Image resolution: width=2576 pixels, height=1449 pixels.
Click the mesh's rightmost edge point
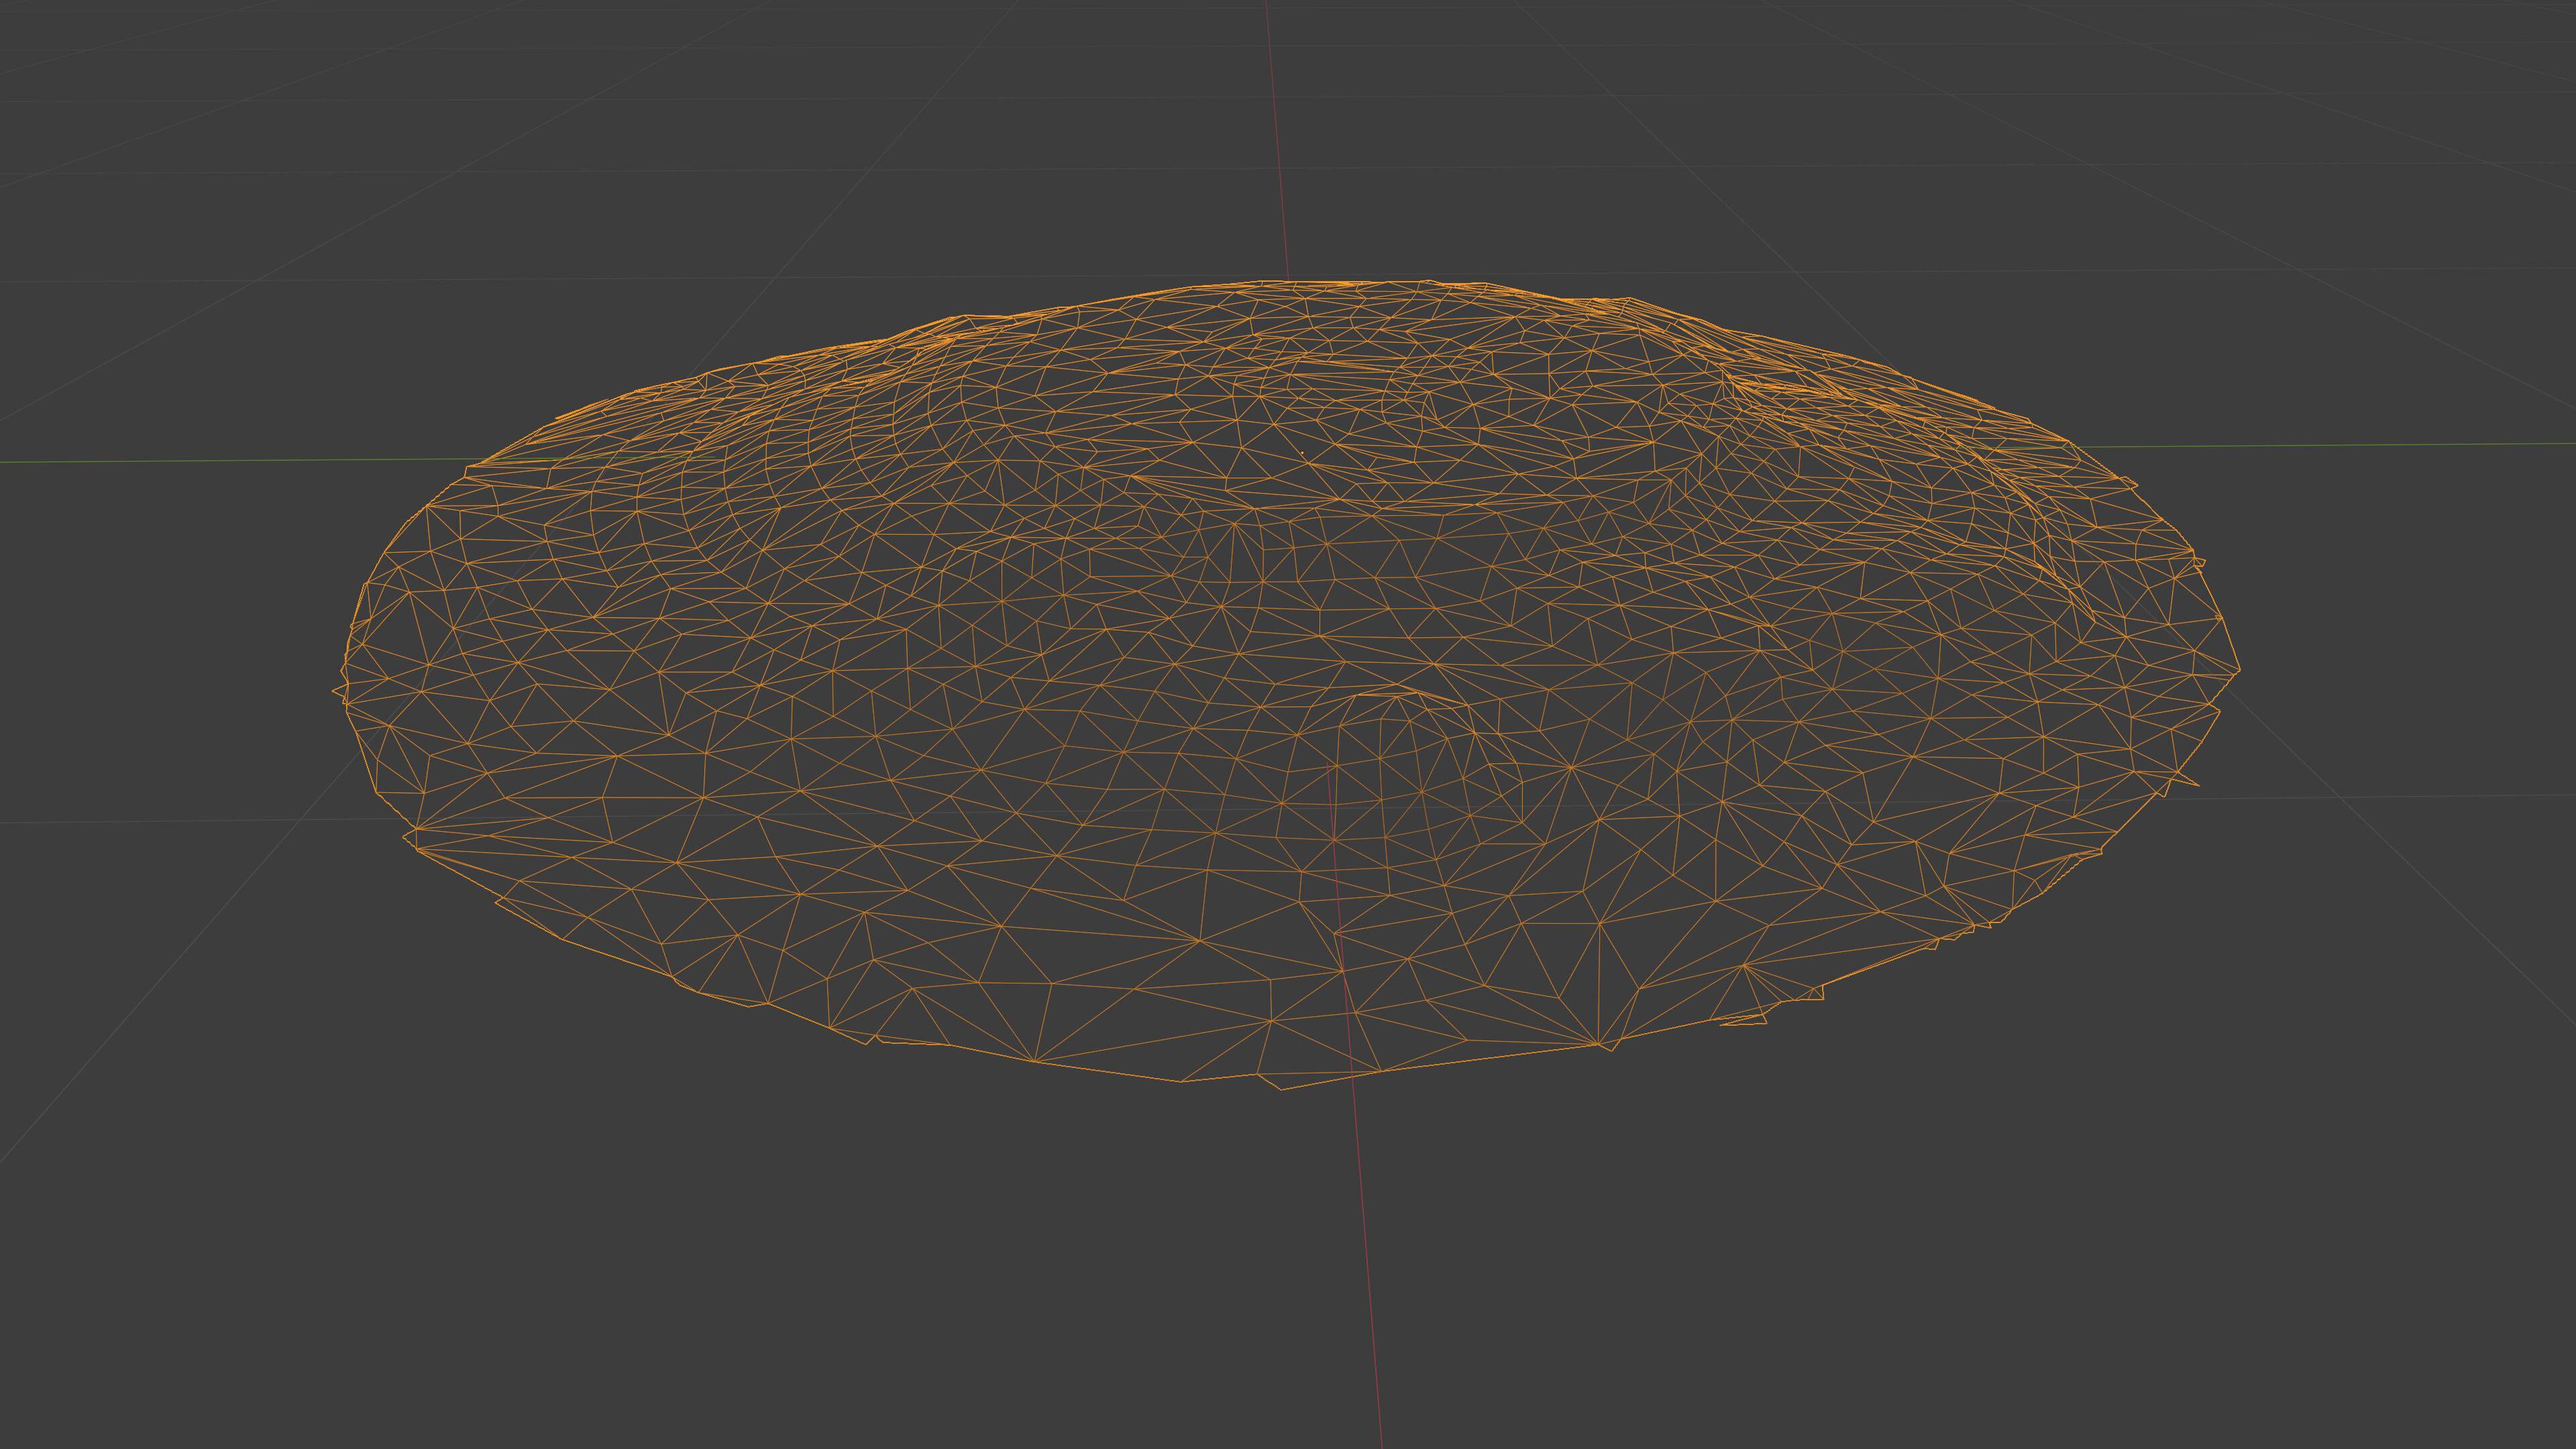click(2239, 669)
